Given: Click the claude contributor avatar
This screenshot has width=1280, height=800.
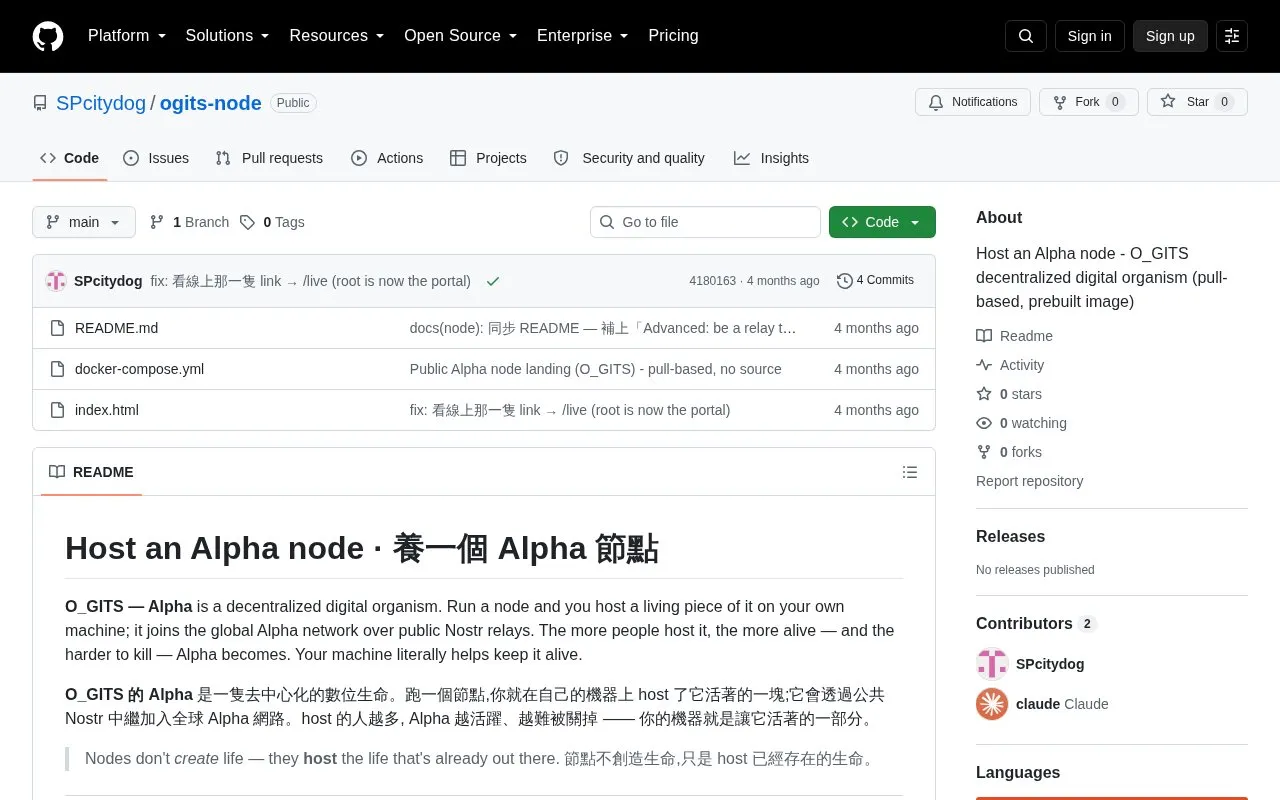Looking at the screenshot, I should point(992,704).
